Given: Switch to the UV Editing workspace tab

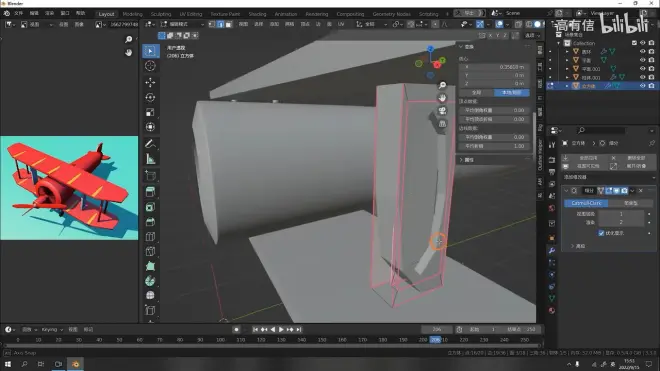Looking at the screenshot, I should coord(191,14).
